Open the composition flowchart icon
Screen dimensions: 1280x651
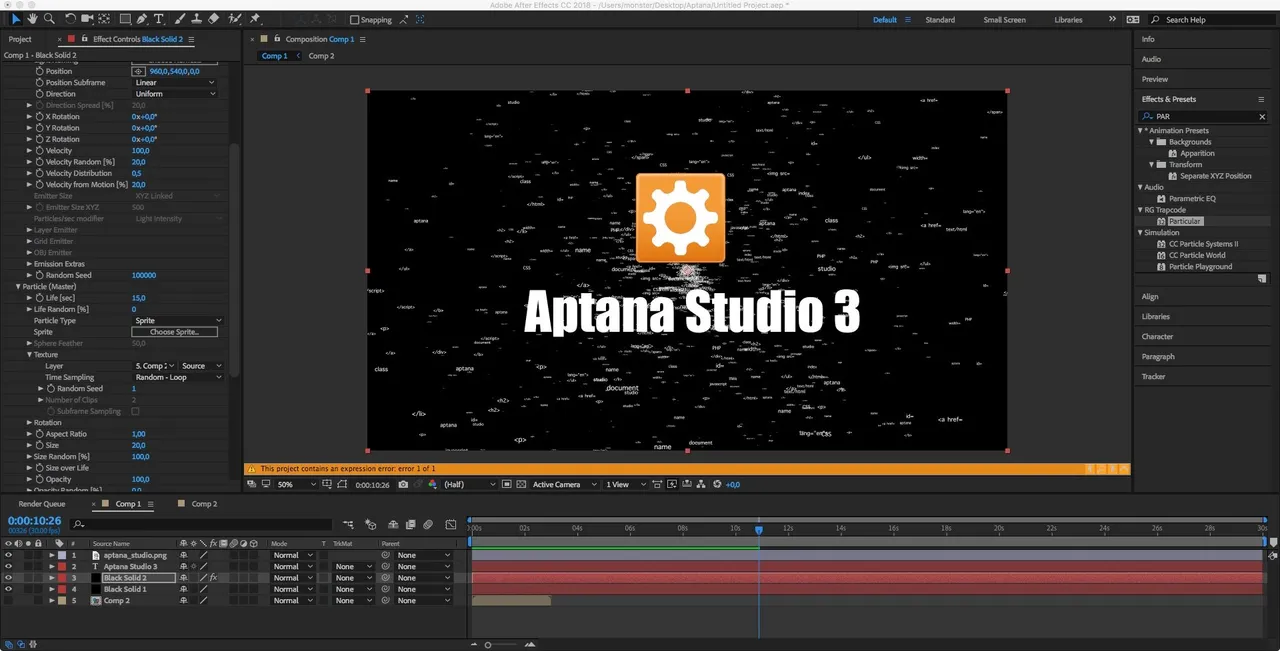[x=701, y=484]
